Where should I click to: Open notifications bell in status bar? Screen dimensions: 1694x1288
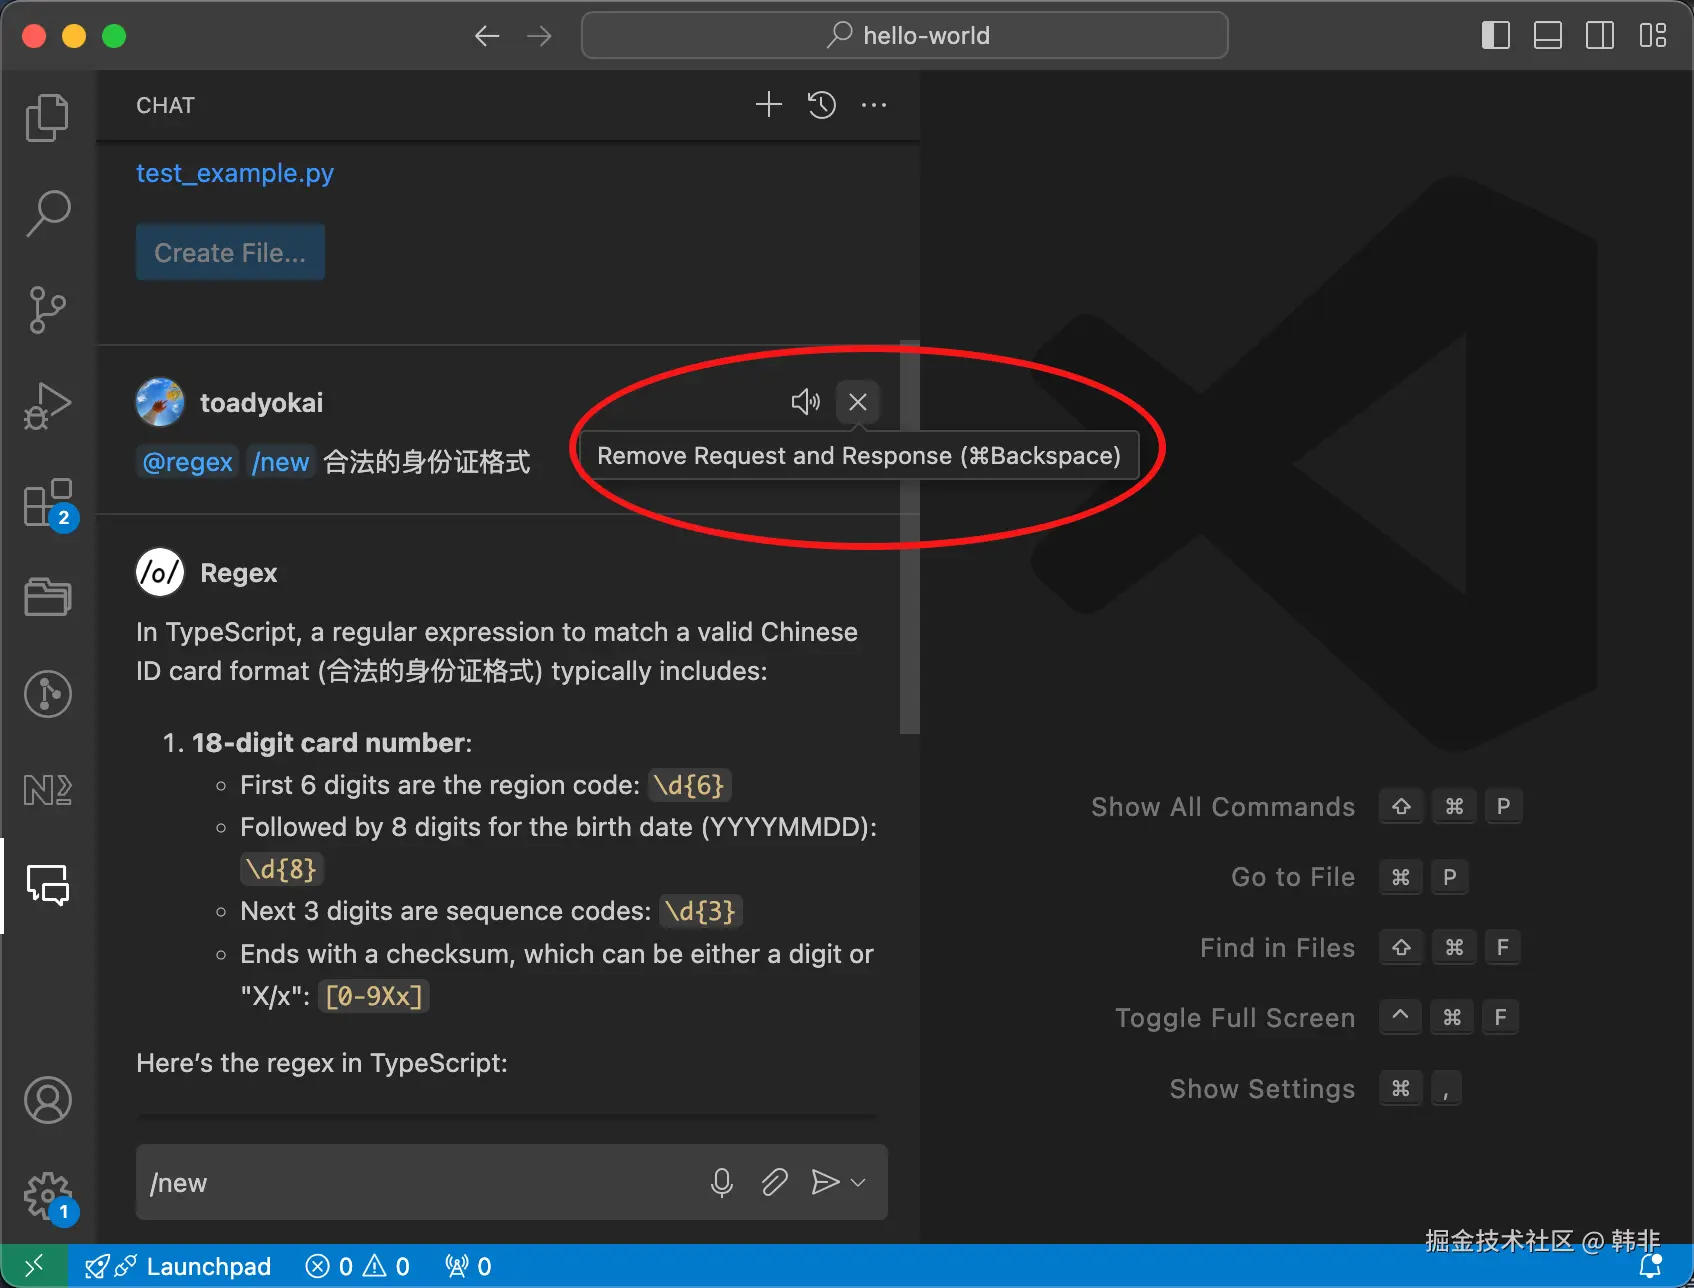tap(1650, 1266)
